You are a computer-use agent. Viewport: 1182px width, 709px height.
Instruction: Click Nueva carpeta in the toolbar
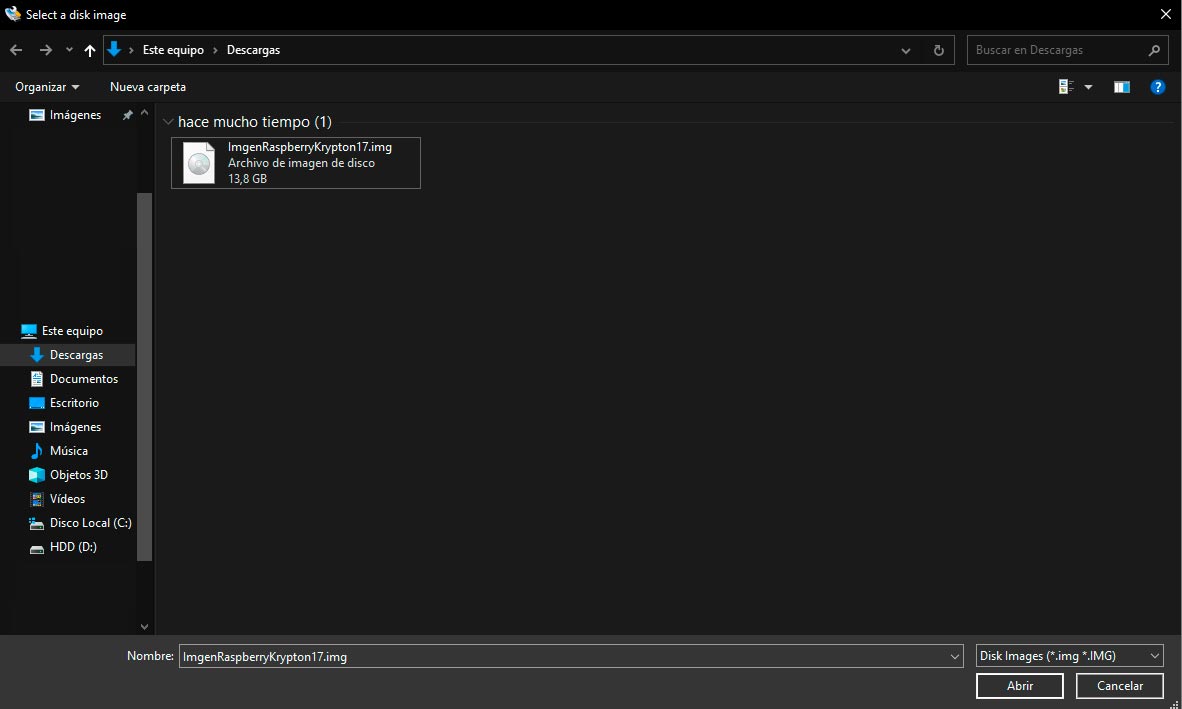pos(147,87)
